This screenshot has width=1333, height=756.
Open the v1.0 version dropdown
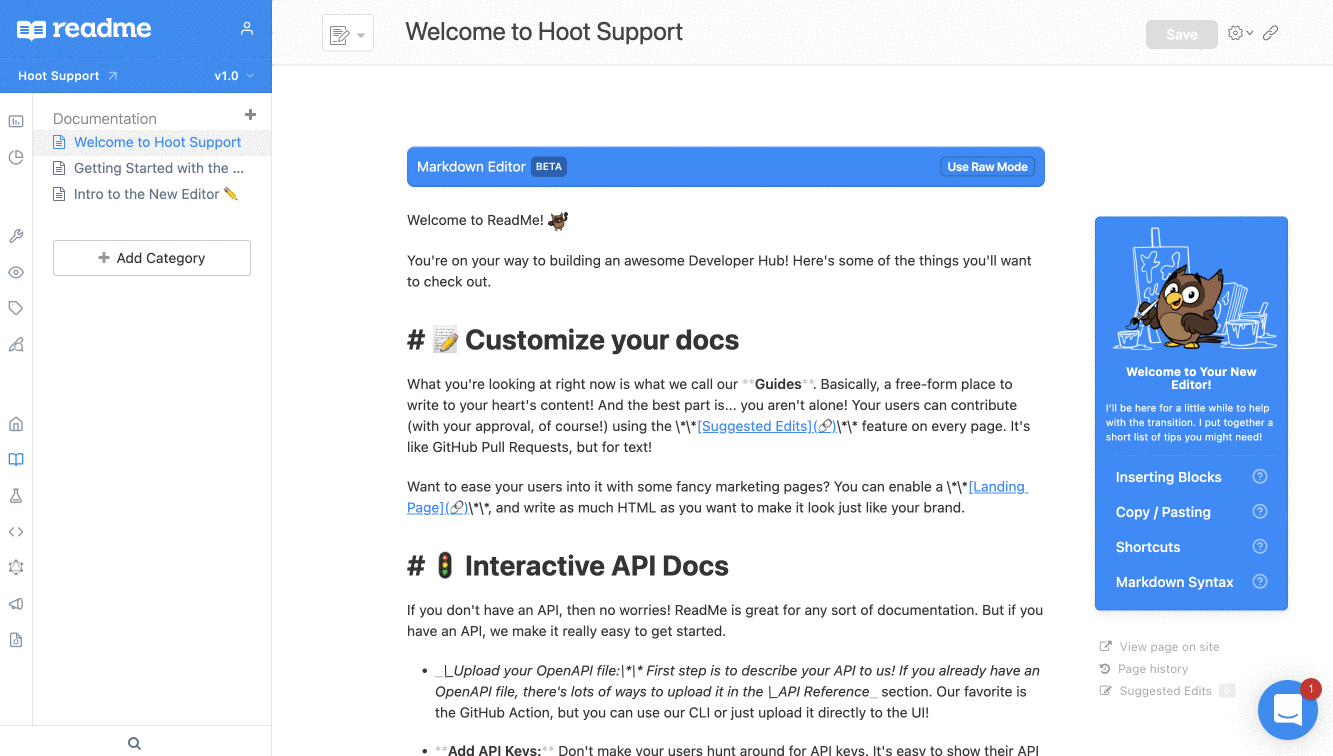234,76
